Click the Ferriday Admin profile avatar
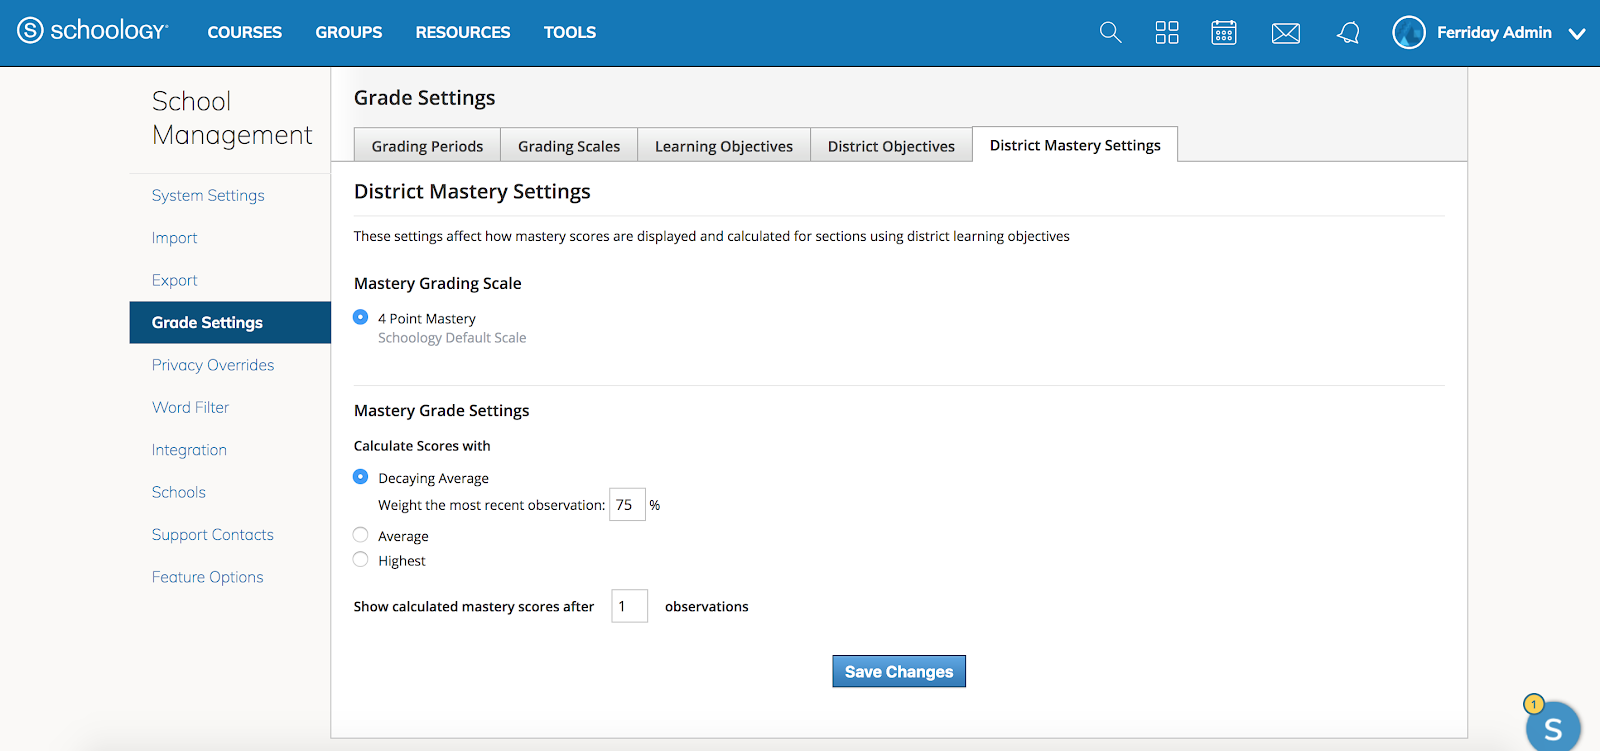 1408,32
